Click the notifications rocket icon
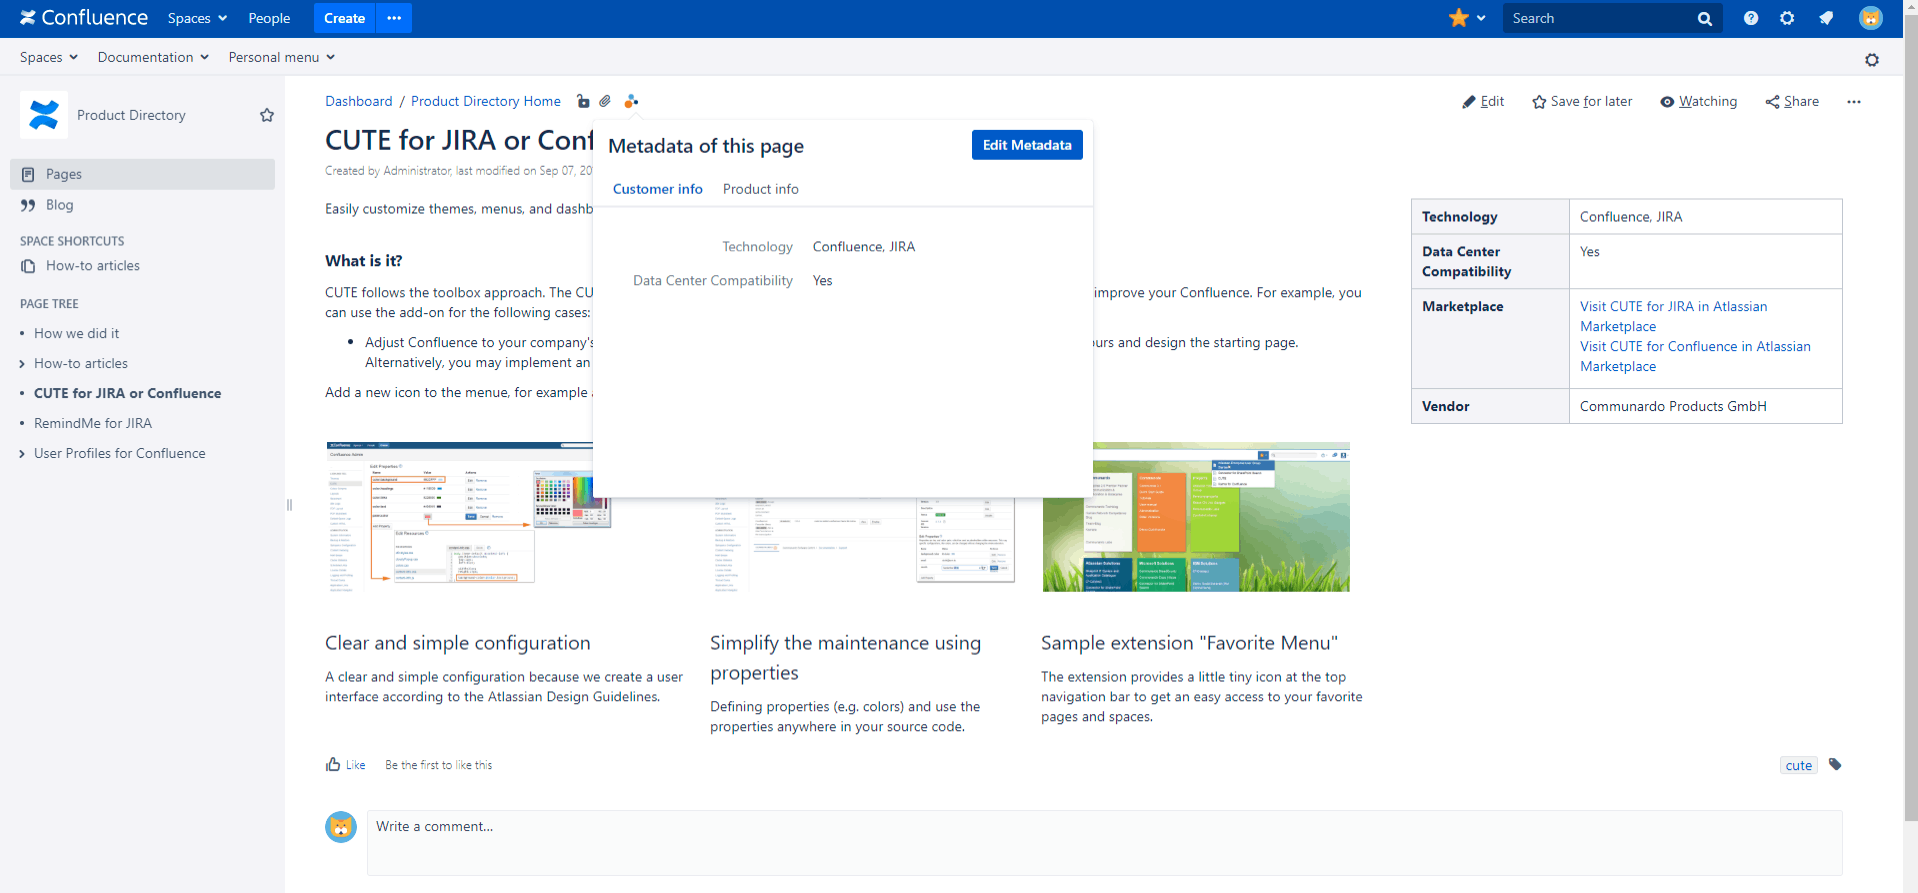Screen dimensions: 1918x893 pyautogui.click(x=1826, y=18)
